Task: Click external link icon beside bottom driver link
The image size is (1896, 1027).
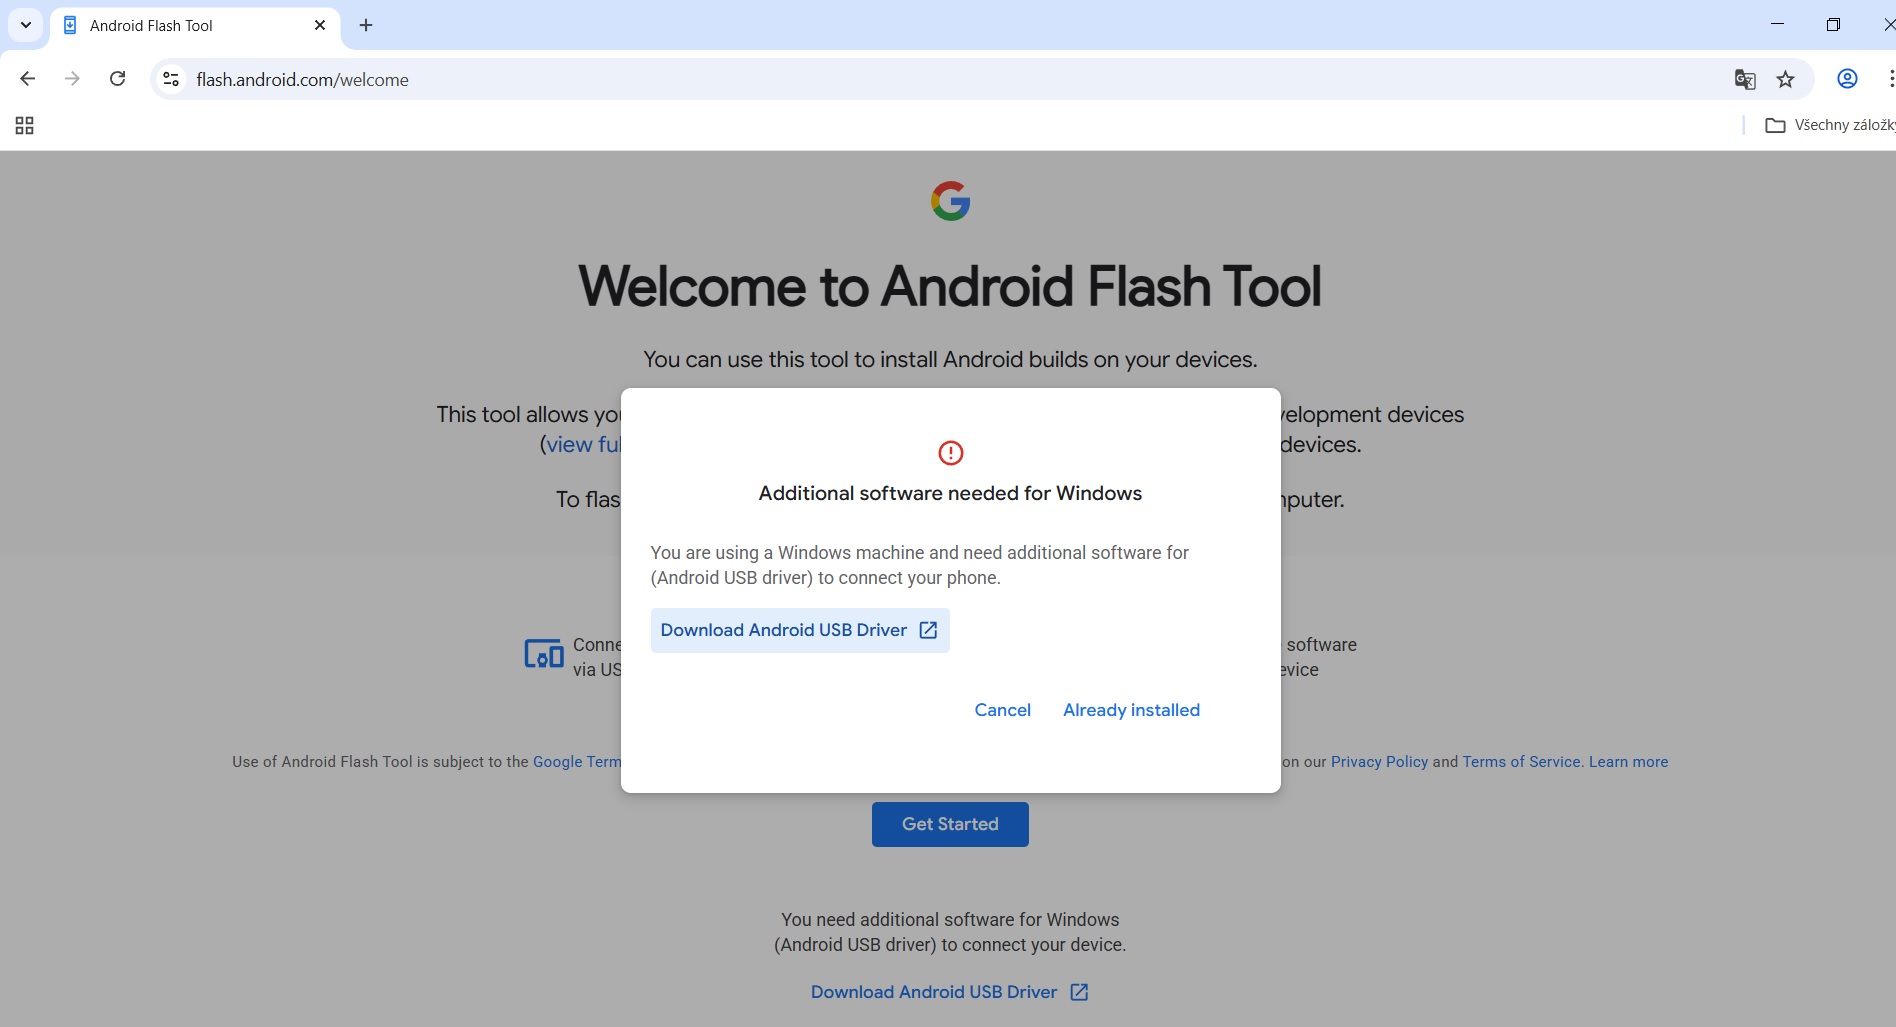Action: click(1079, 992)
